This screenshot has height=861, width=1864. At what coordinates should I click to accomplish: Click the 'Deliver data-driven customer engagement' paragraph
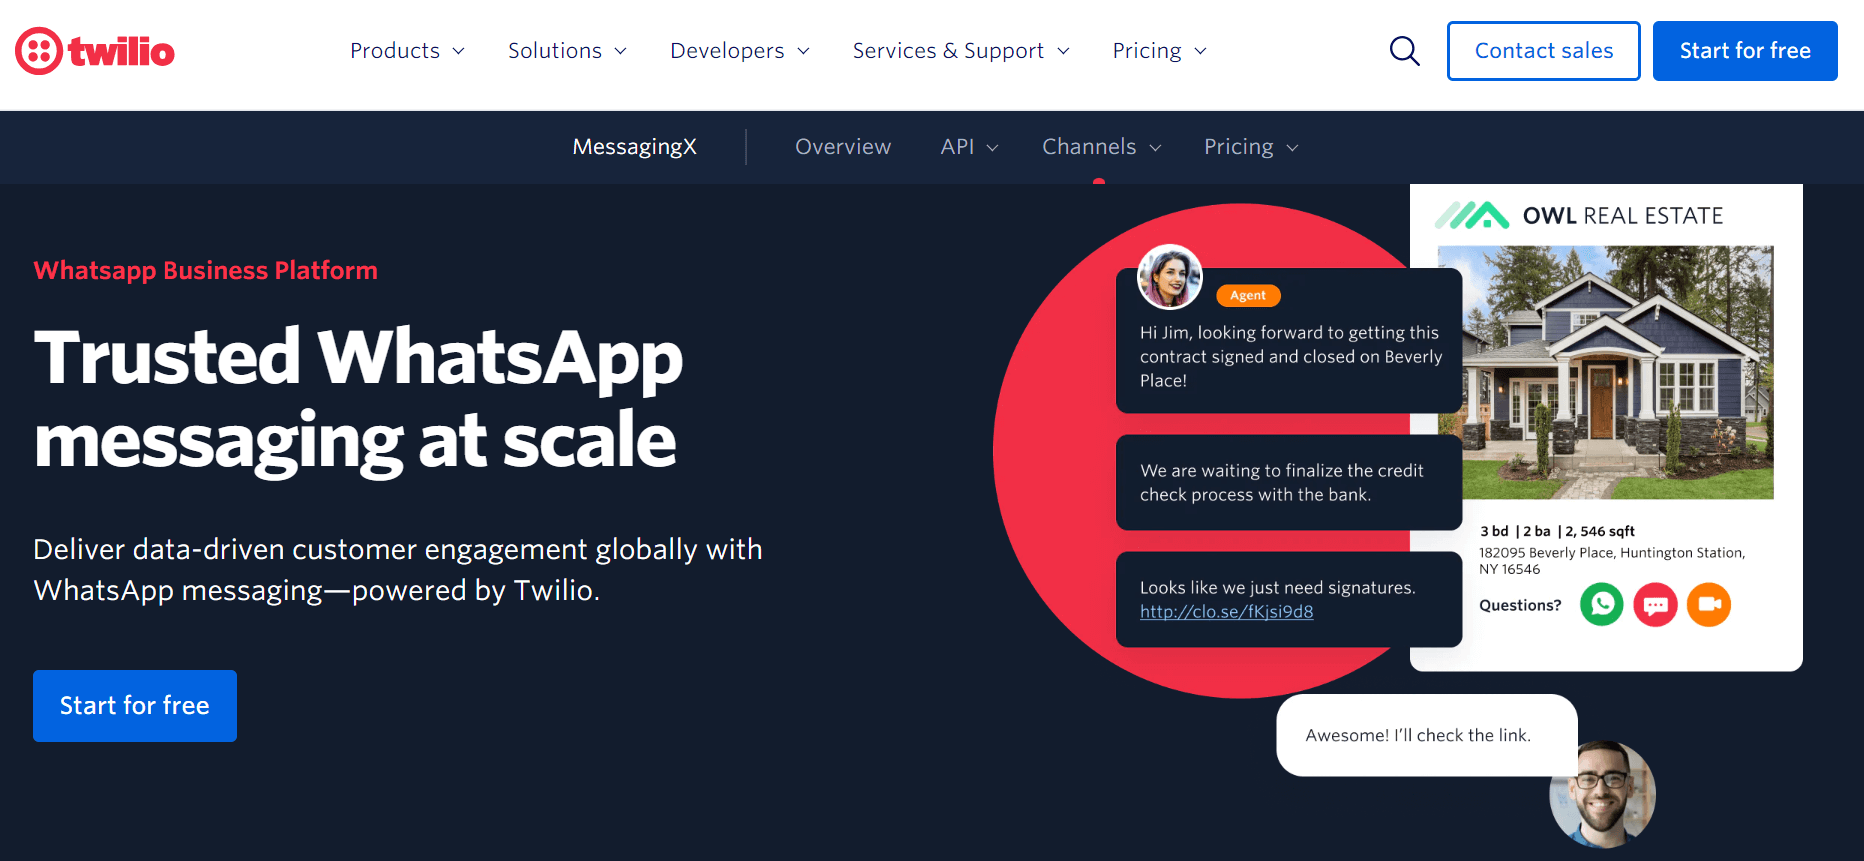click(398, 570)
